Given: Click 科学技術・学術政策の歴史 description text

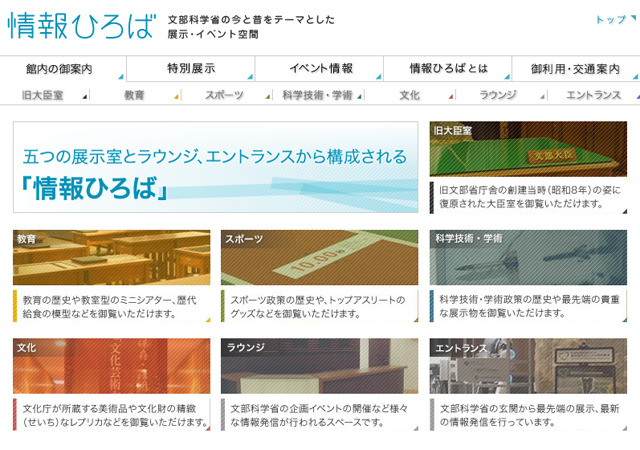Looking at the screenshot, I should tap(529, 306).
